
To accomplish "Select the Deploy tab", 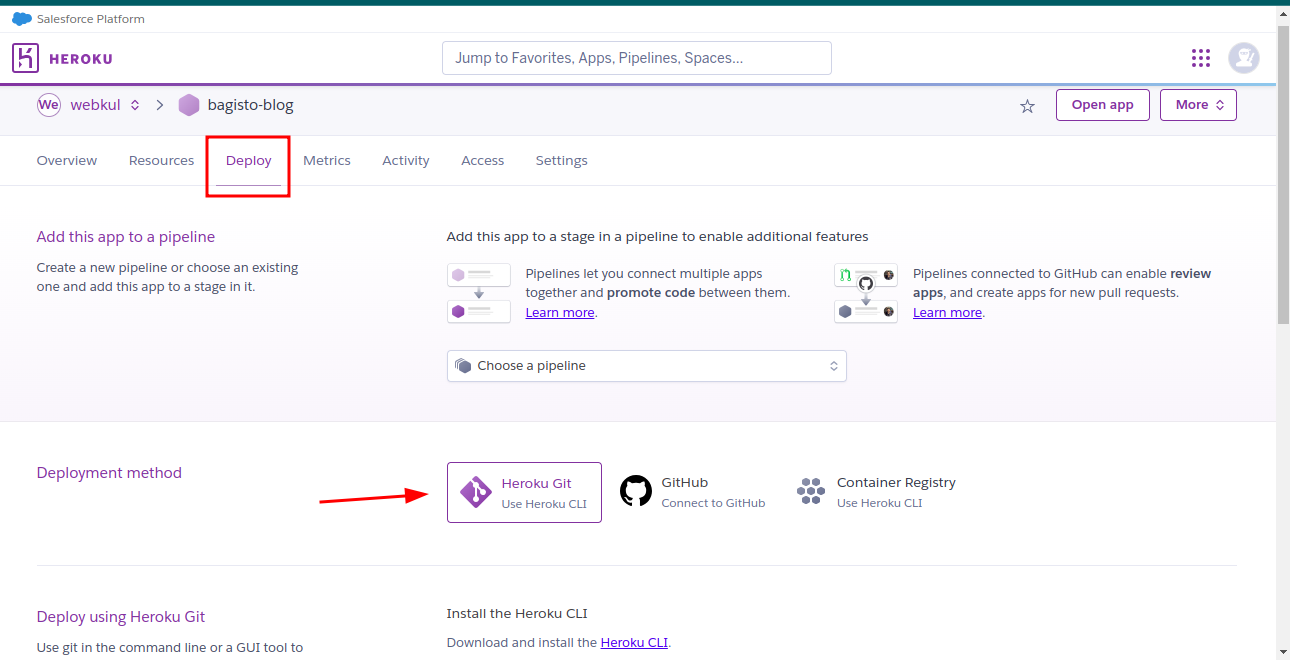I will coord(249,161).
